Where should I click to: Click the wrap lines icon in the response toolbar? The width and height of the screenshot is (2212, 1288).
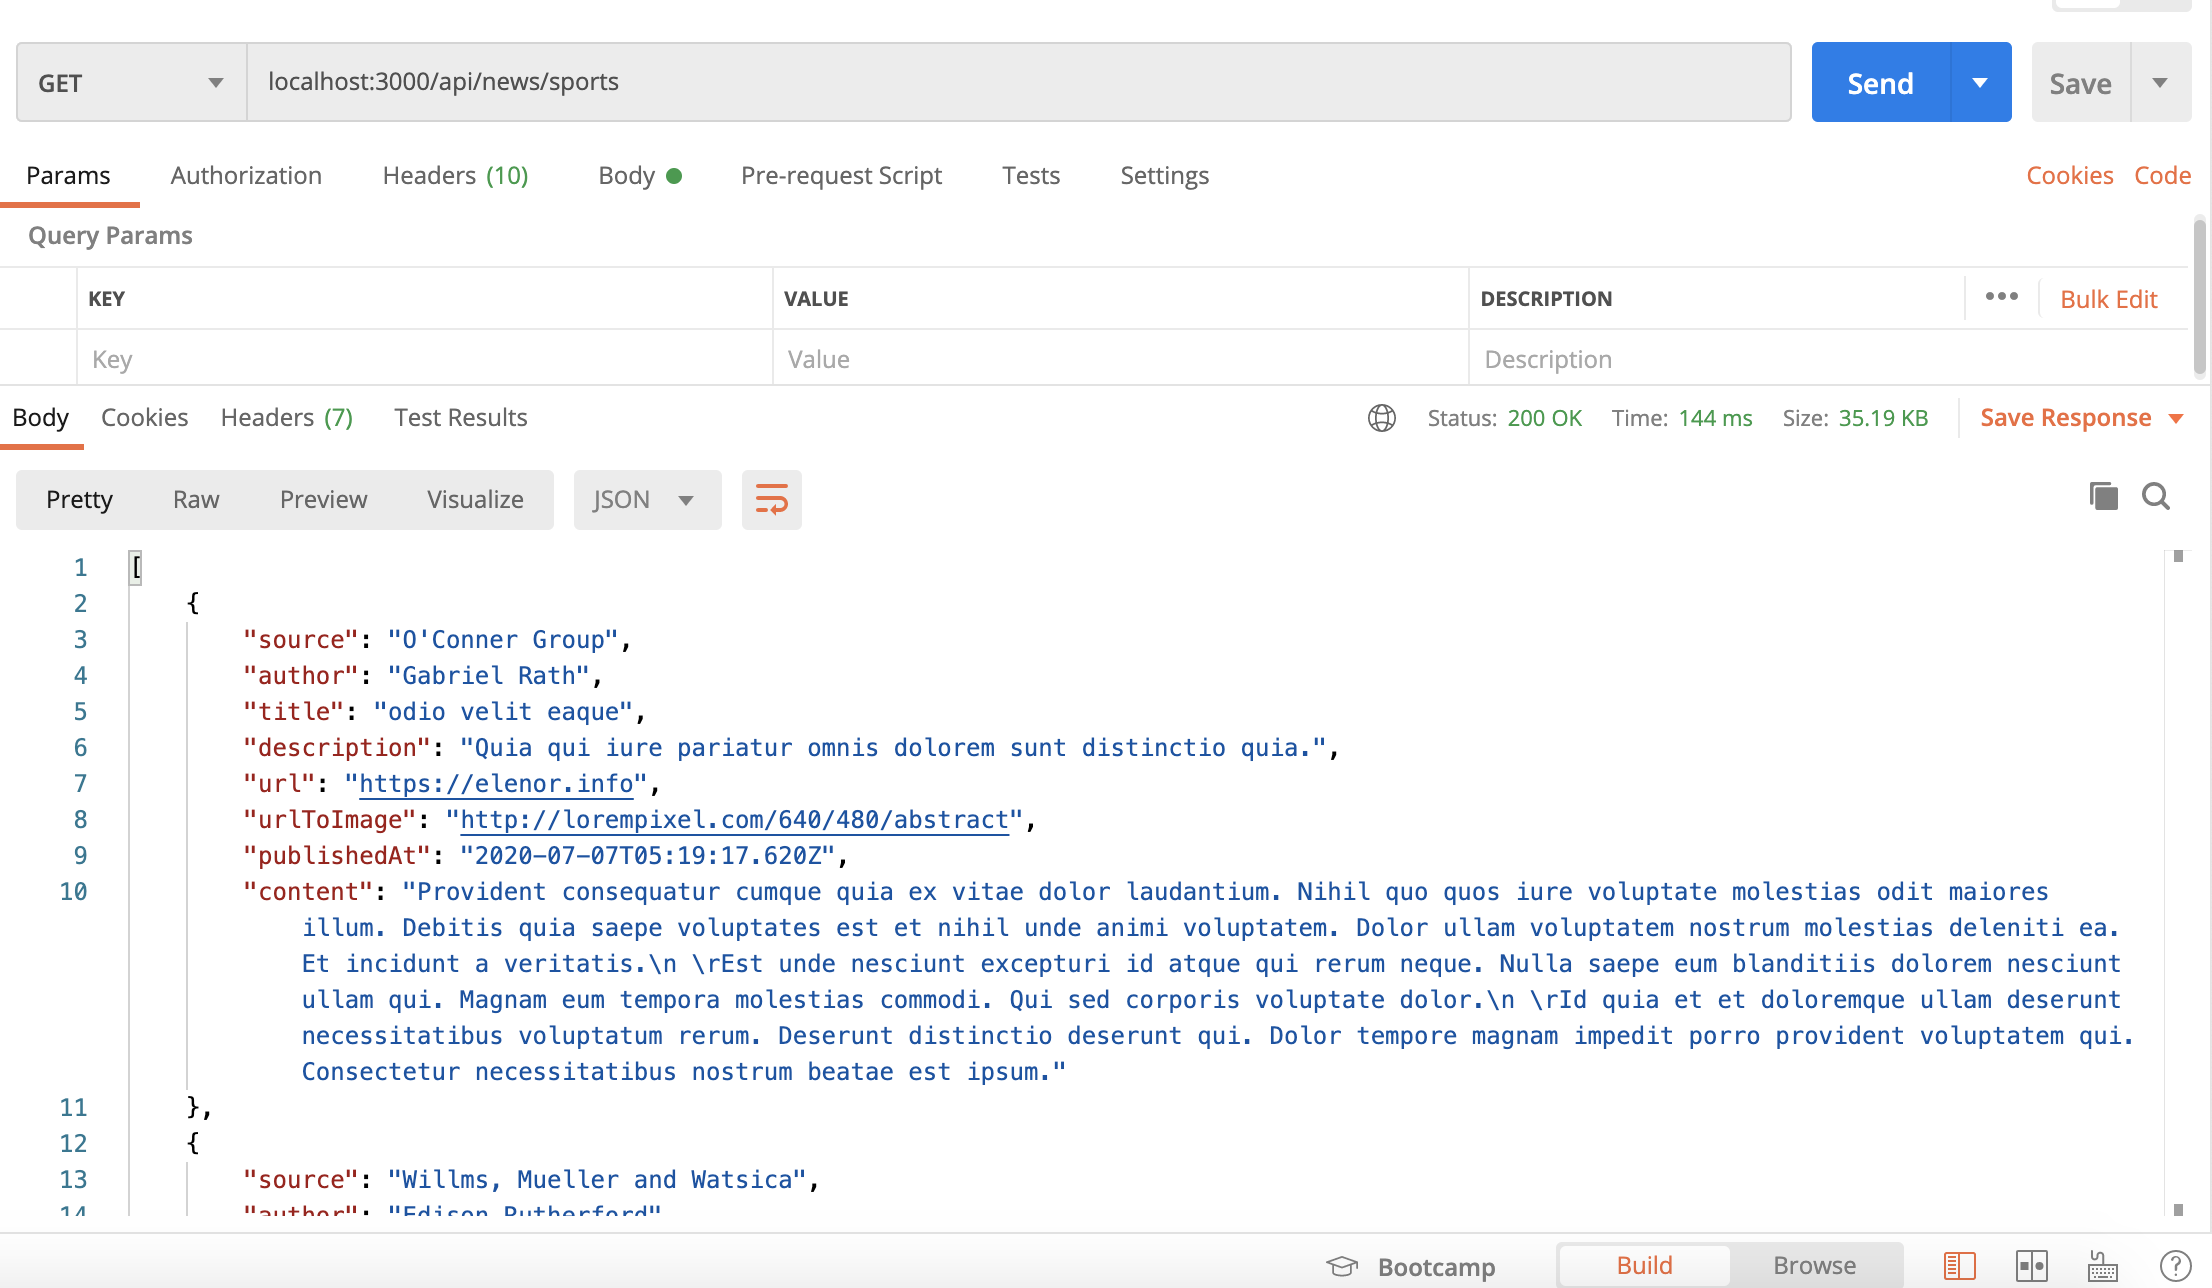(771, 499)
